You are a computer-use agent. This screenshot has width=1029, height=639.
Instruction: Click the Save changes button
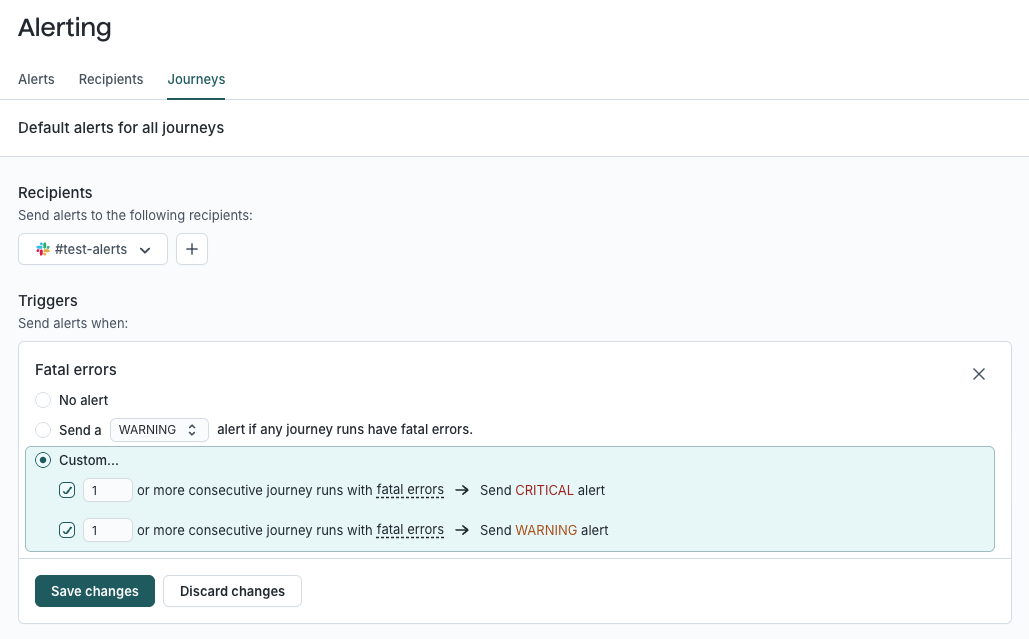pyautogui.click(x=95, y=591)
